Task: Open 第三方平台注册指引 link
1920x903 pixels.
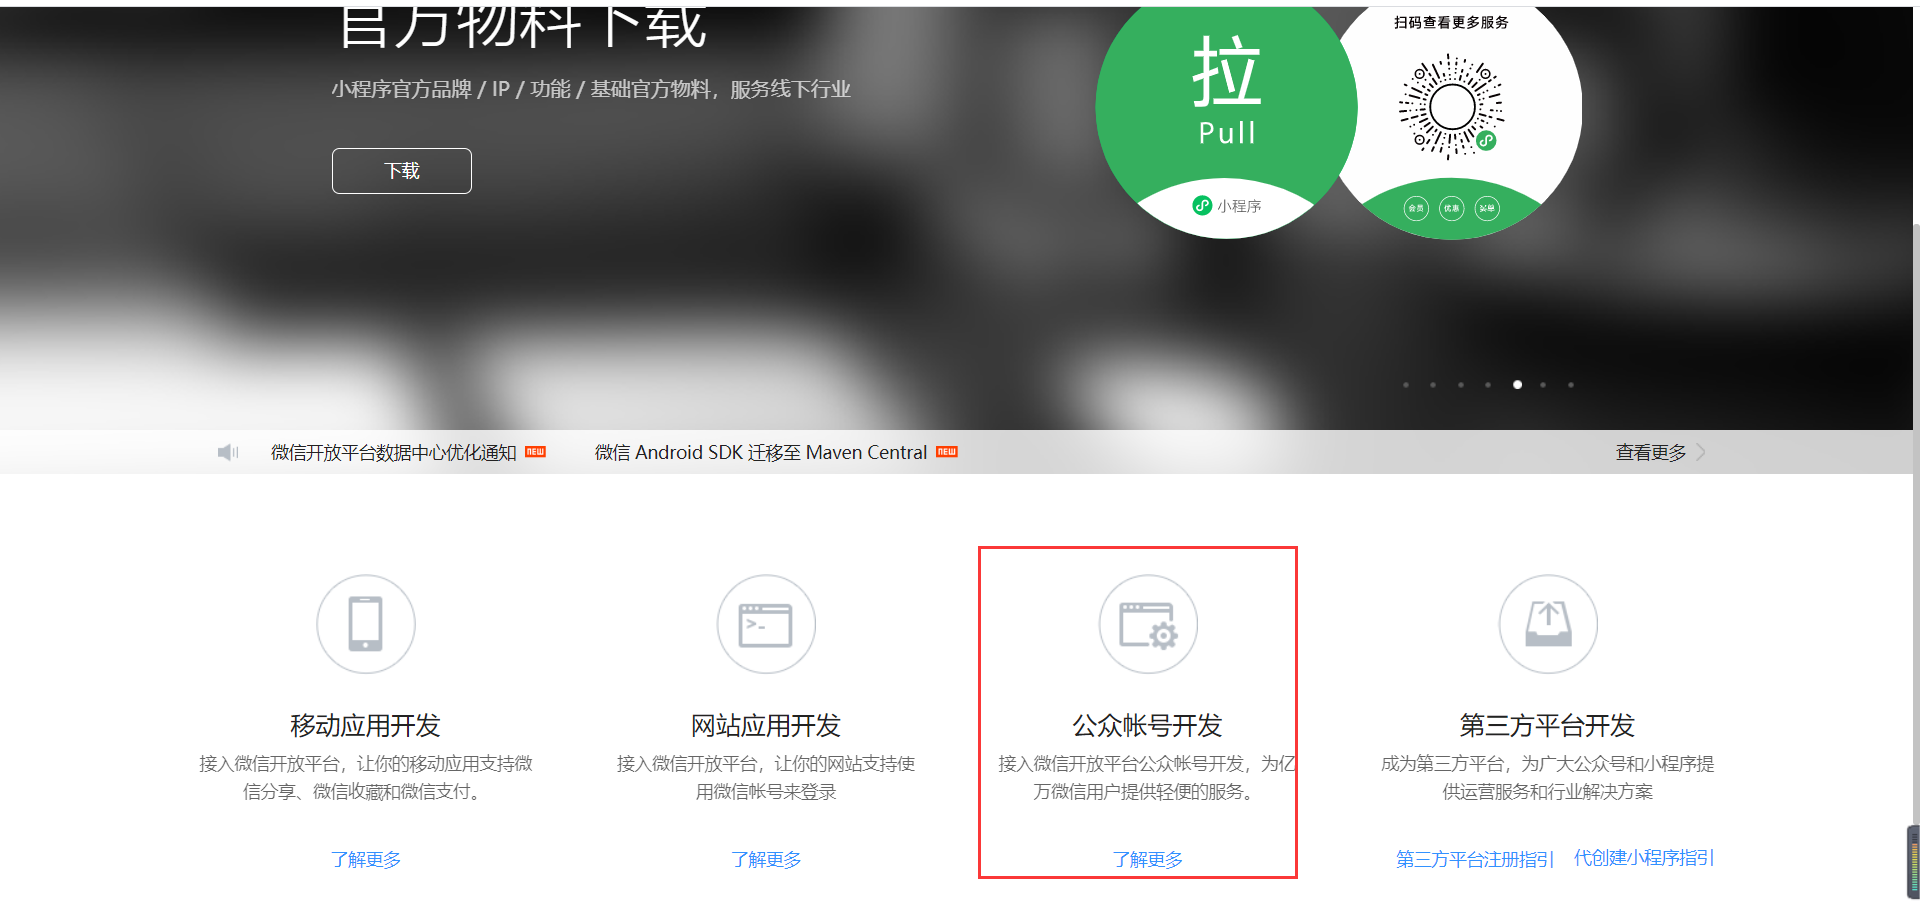Action: 1475,859
